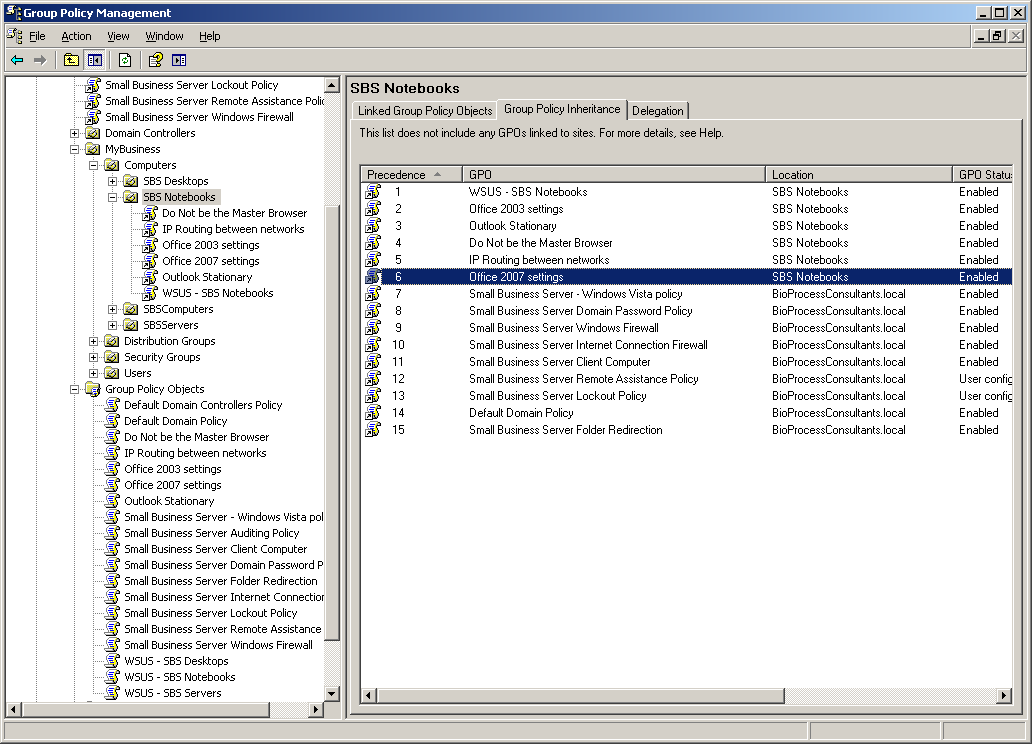Expand the Domain Controllers node
This screenshot has height=744, width=1032.
(75, 132)
